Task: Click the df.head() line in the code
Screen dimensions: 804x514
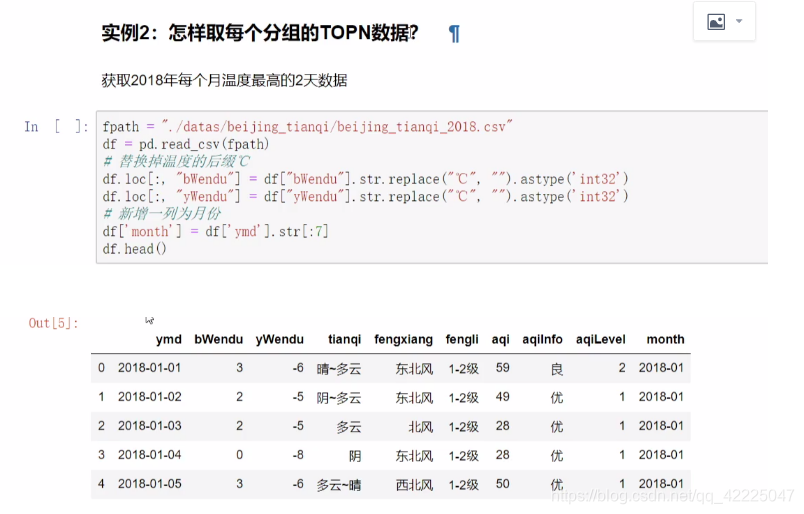Action: click(x=134, y=249)
